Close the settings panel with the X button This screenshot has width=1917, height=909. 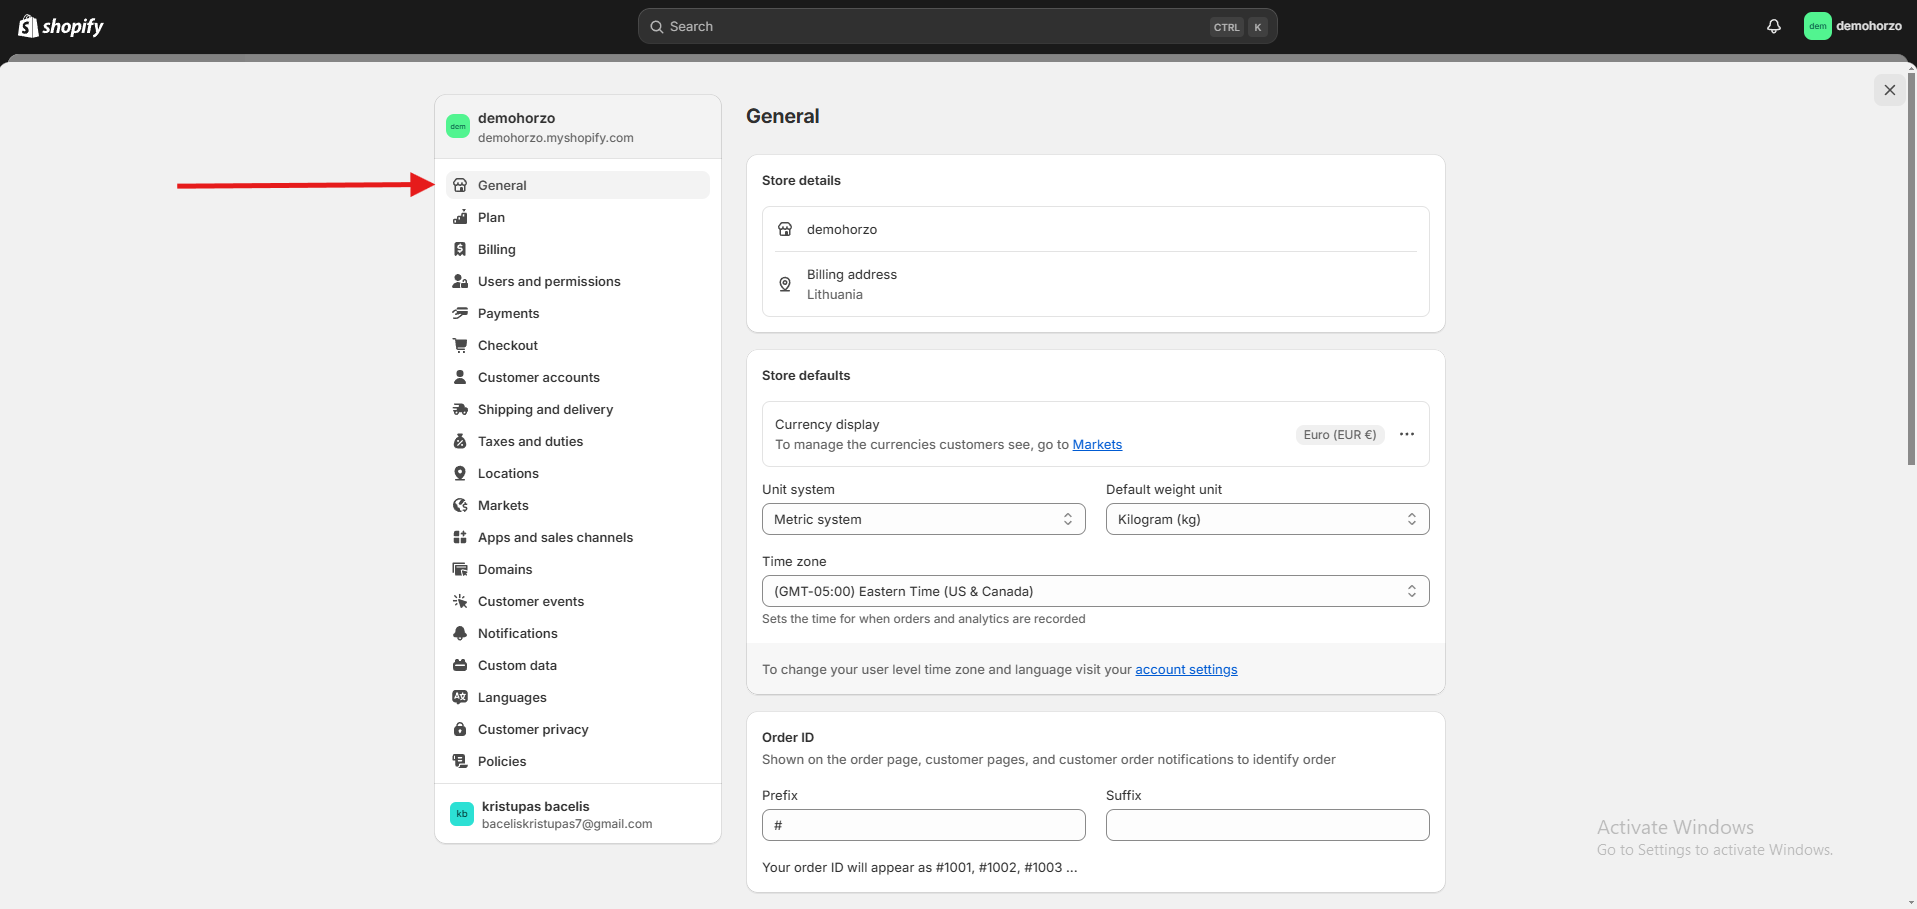(x=1889, y=90)
